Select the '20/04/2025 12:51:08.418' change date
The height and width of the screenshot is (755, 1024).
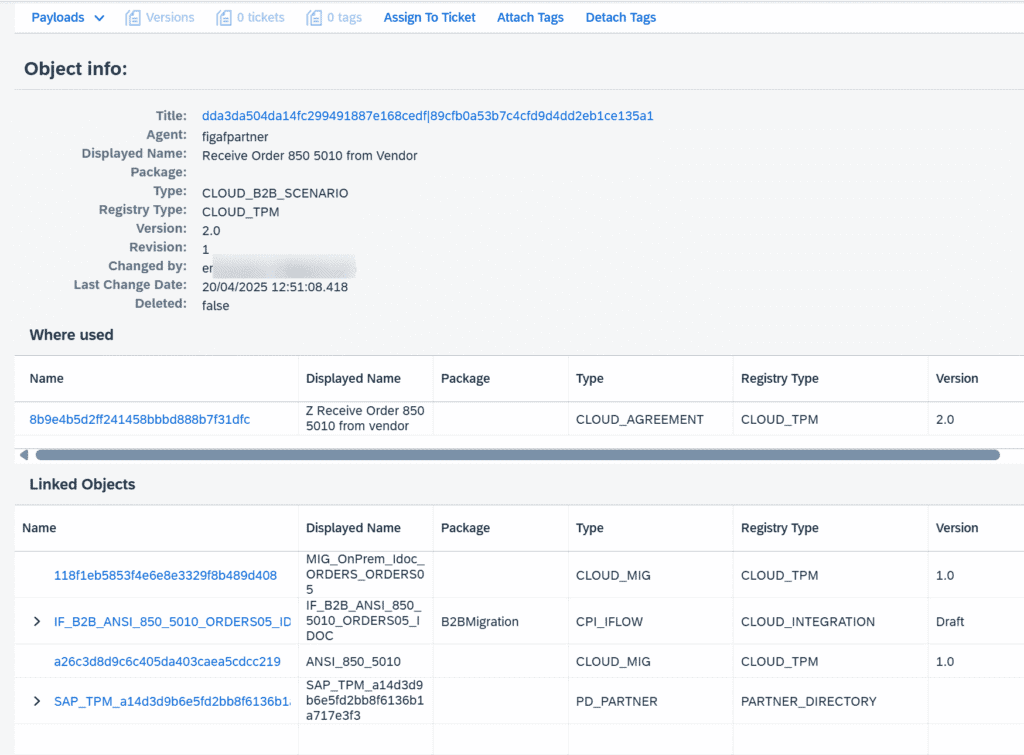(274, 287)
